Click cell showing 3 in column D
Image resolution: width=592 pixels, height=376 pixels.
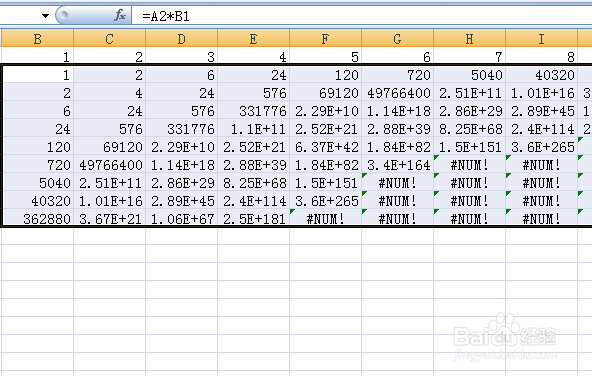(182, 57)
